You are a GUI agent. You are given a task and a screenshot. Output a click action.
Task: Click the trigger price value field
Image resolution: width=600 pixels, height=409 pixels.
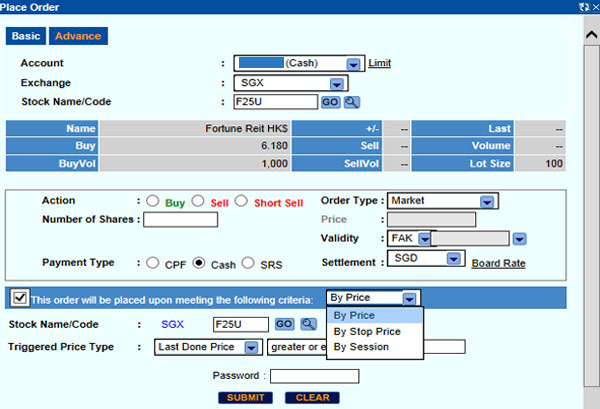[x=445, y=347]
